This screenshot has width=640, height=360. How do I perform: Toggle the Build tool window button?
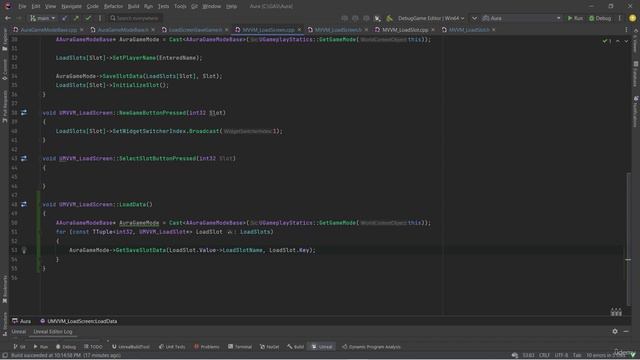pyautogui.click(x=296, y=347)
